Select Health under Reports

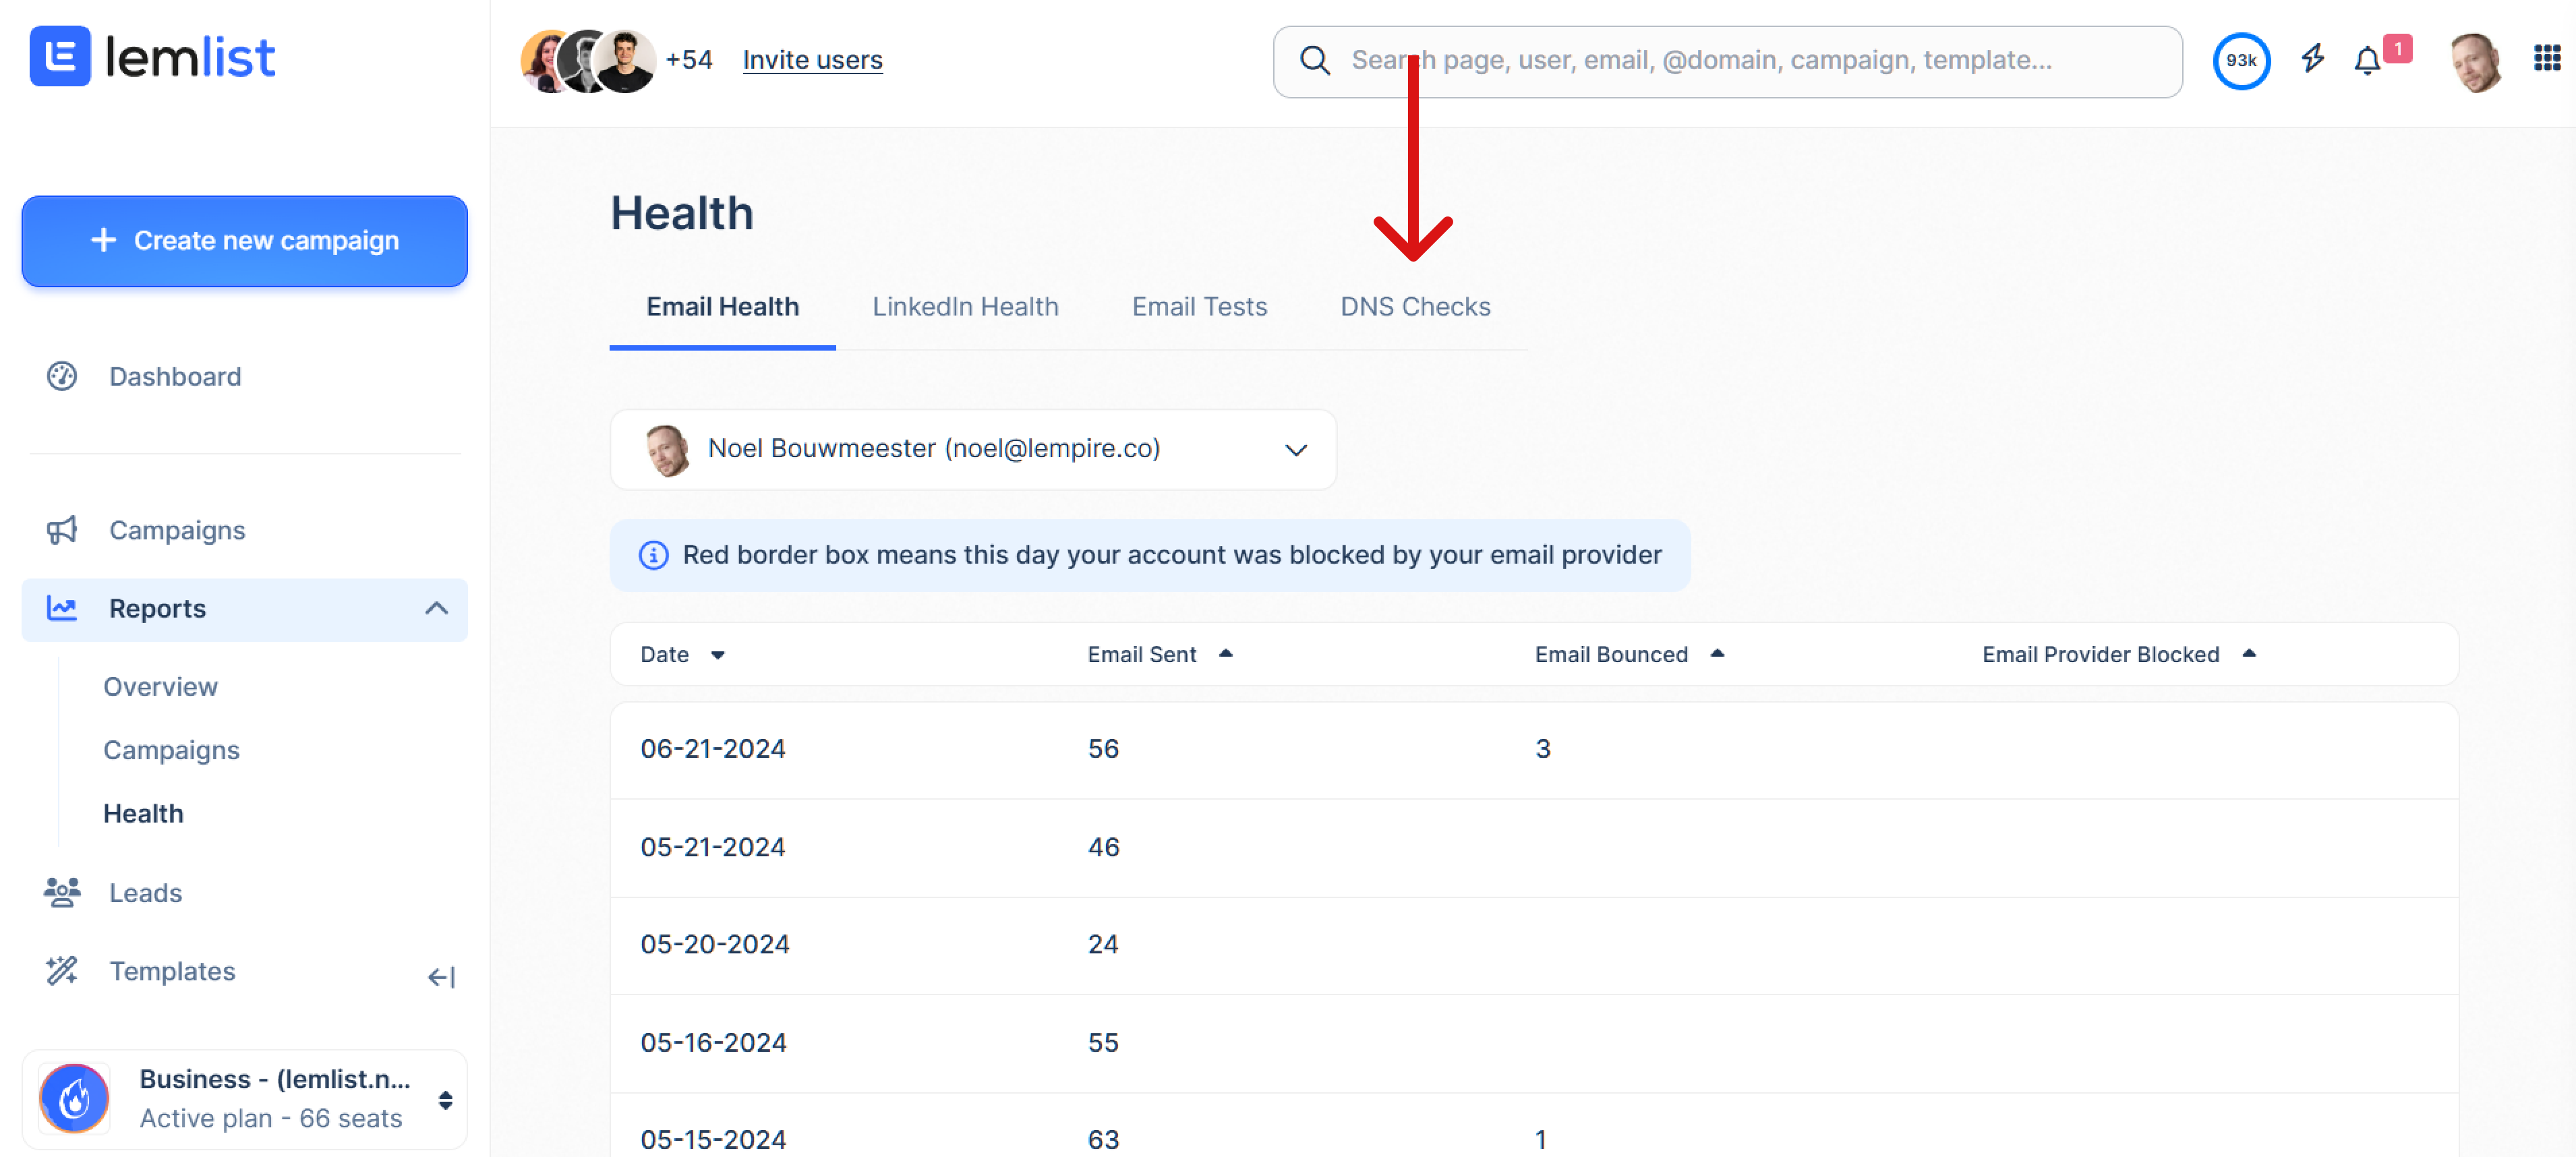[x=143, y=813]
